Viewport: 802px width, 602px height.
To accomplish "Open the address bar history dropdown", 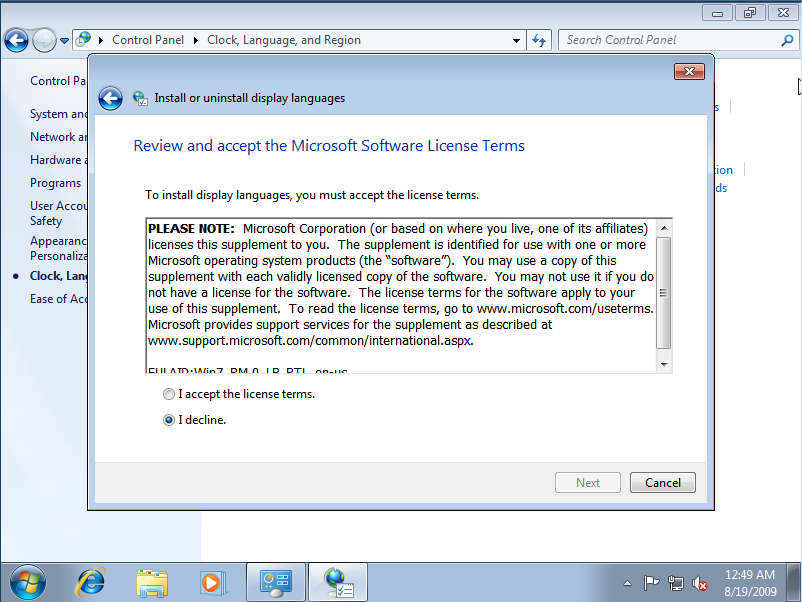I will pyautogui.click(x=517, y=40).
